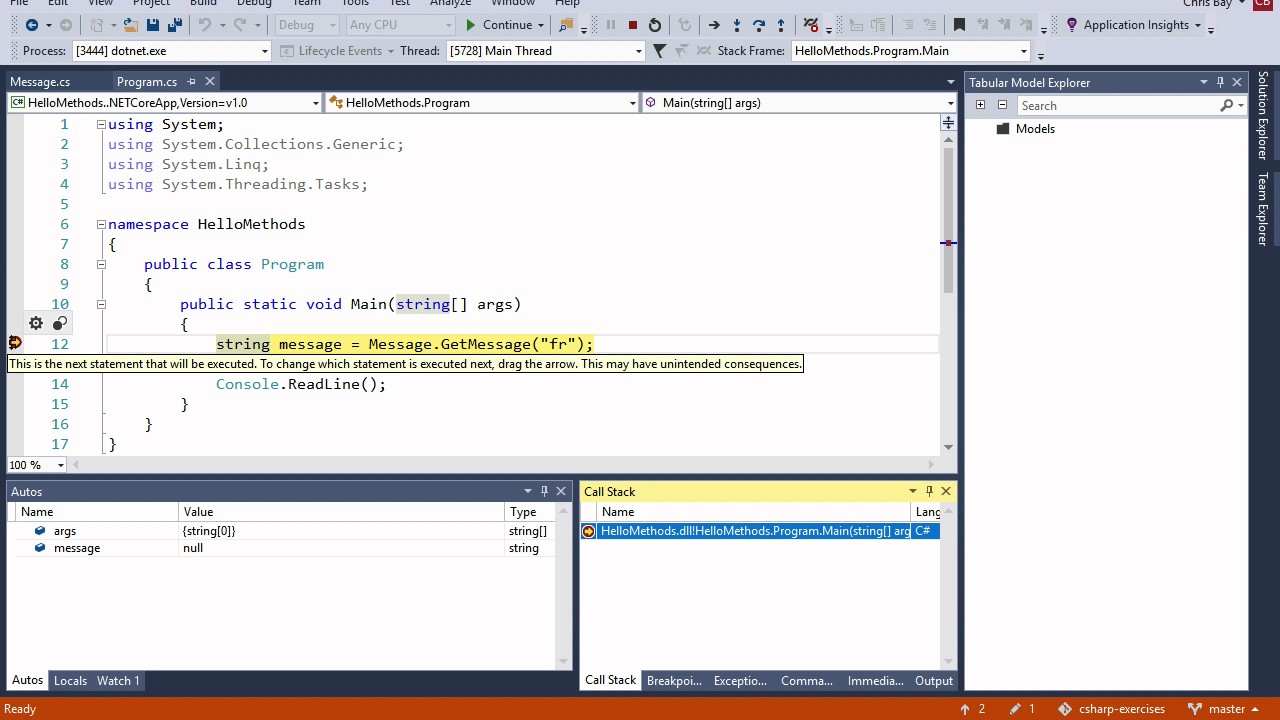
Task: Collapse the Main method region
Action: click(x=101, y=304)
